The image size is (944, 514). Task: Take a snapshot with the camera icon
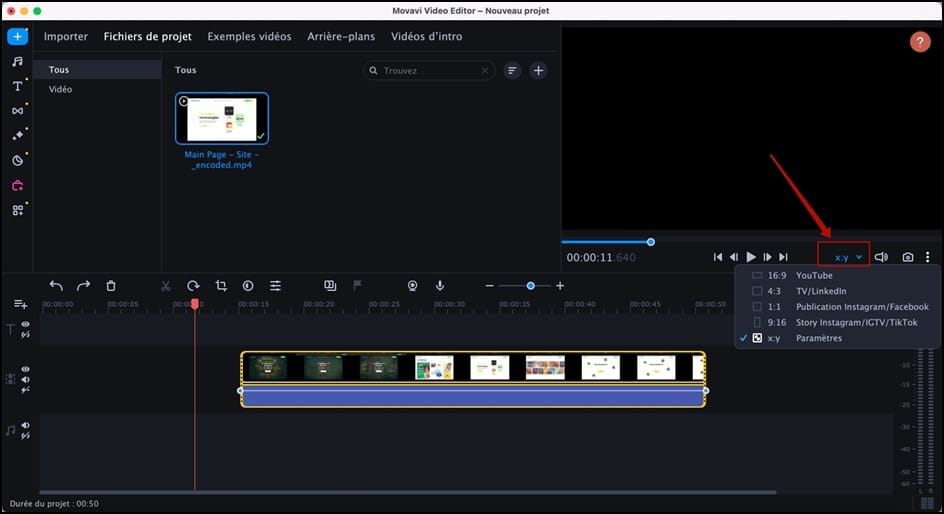[x=907, y=257]
